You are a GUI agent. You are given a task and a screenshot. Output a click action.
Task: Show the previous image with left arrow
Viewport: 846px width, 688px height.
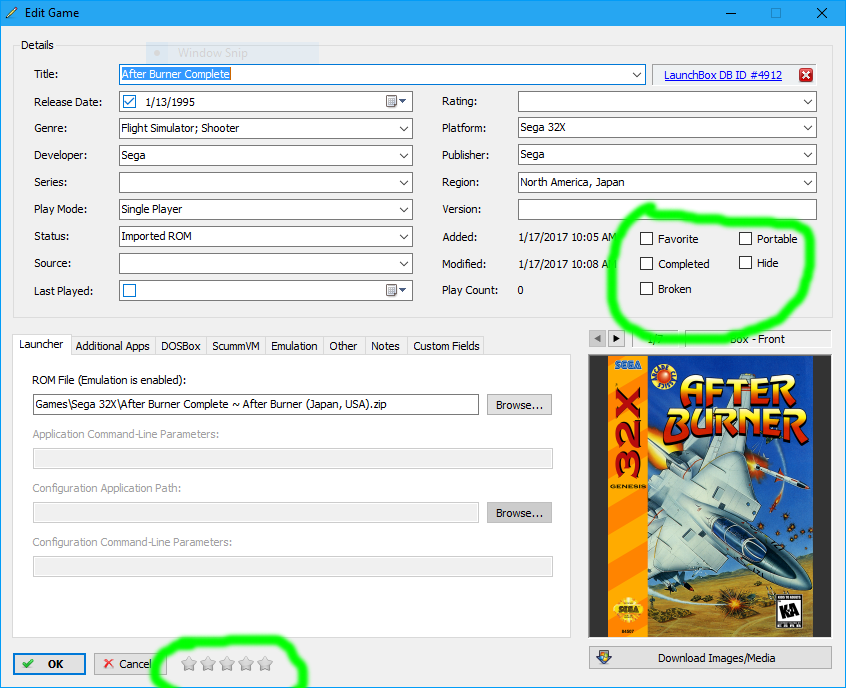(597, 339)
